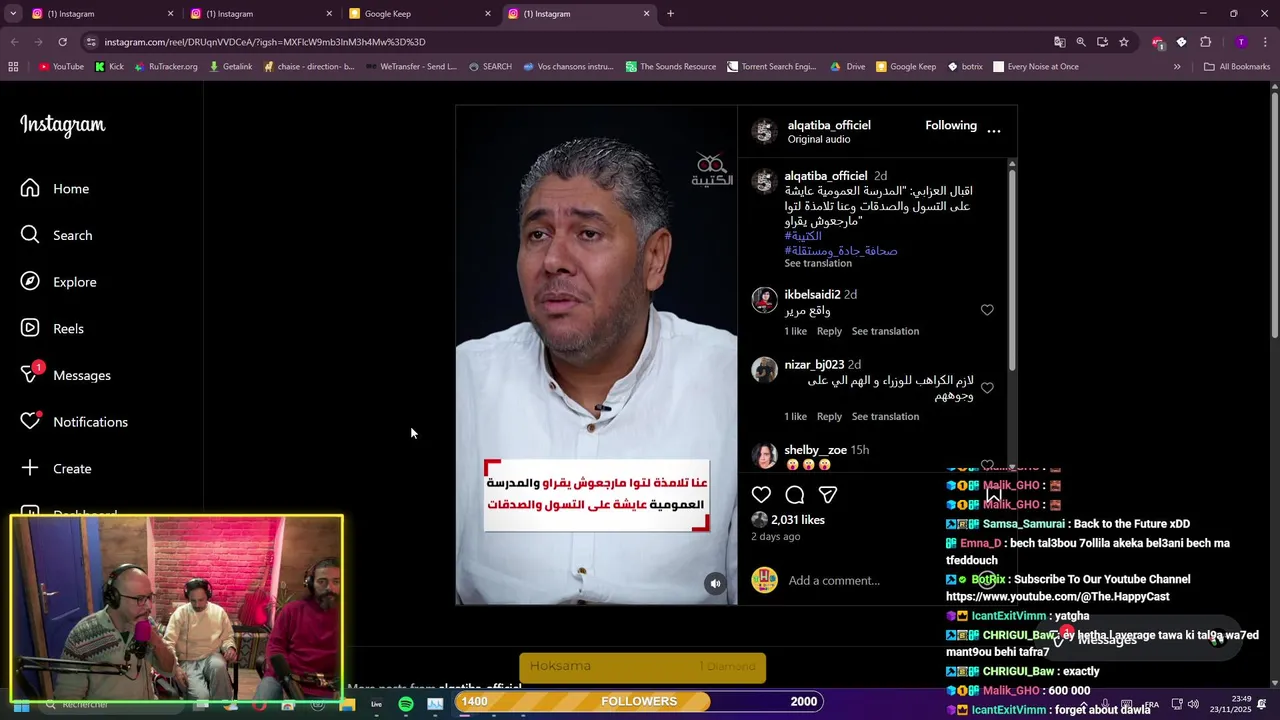Open Every Noise at Once bookmark
This screenshot has height=720, width=1280.
point(1036,67)
